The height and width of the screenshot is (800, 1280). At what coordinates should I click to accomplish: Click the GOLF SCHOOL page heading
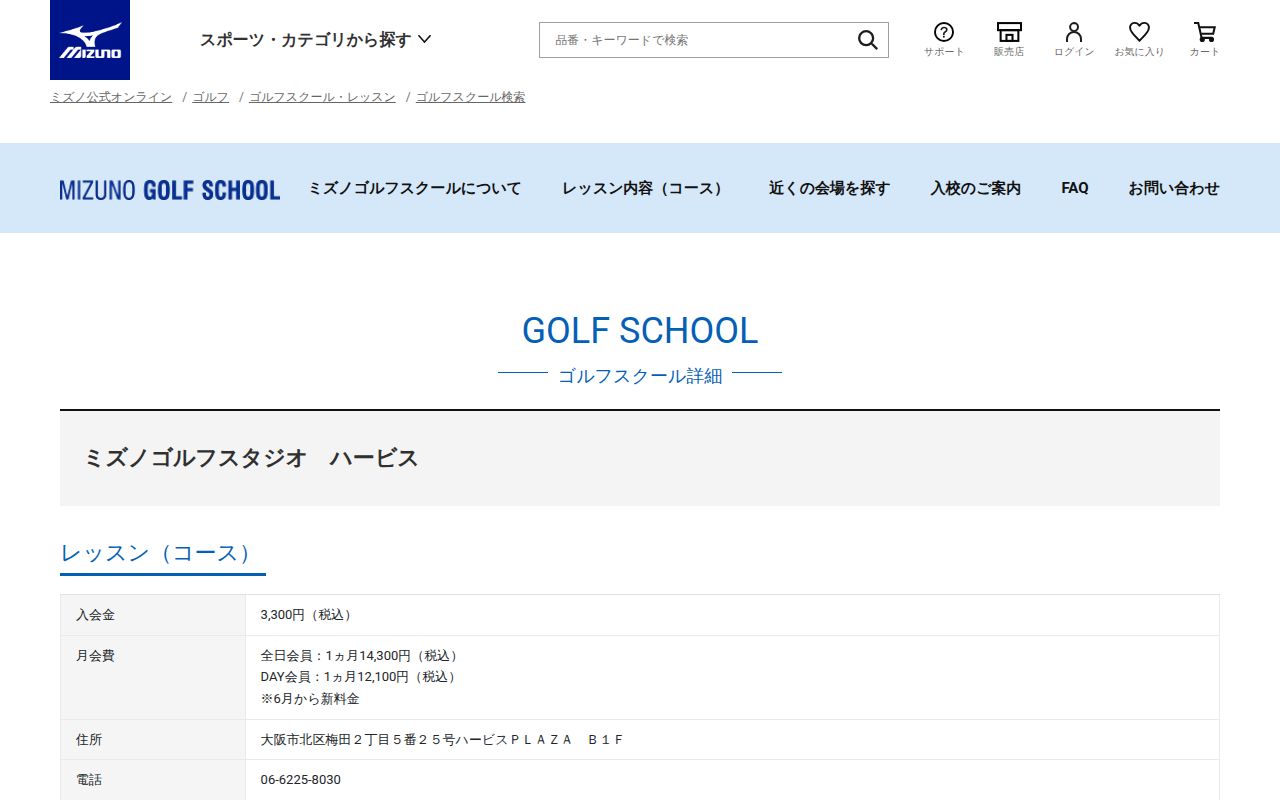click(x=640, y=330)
